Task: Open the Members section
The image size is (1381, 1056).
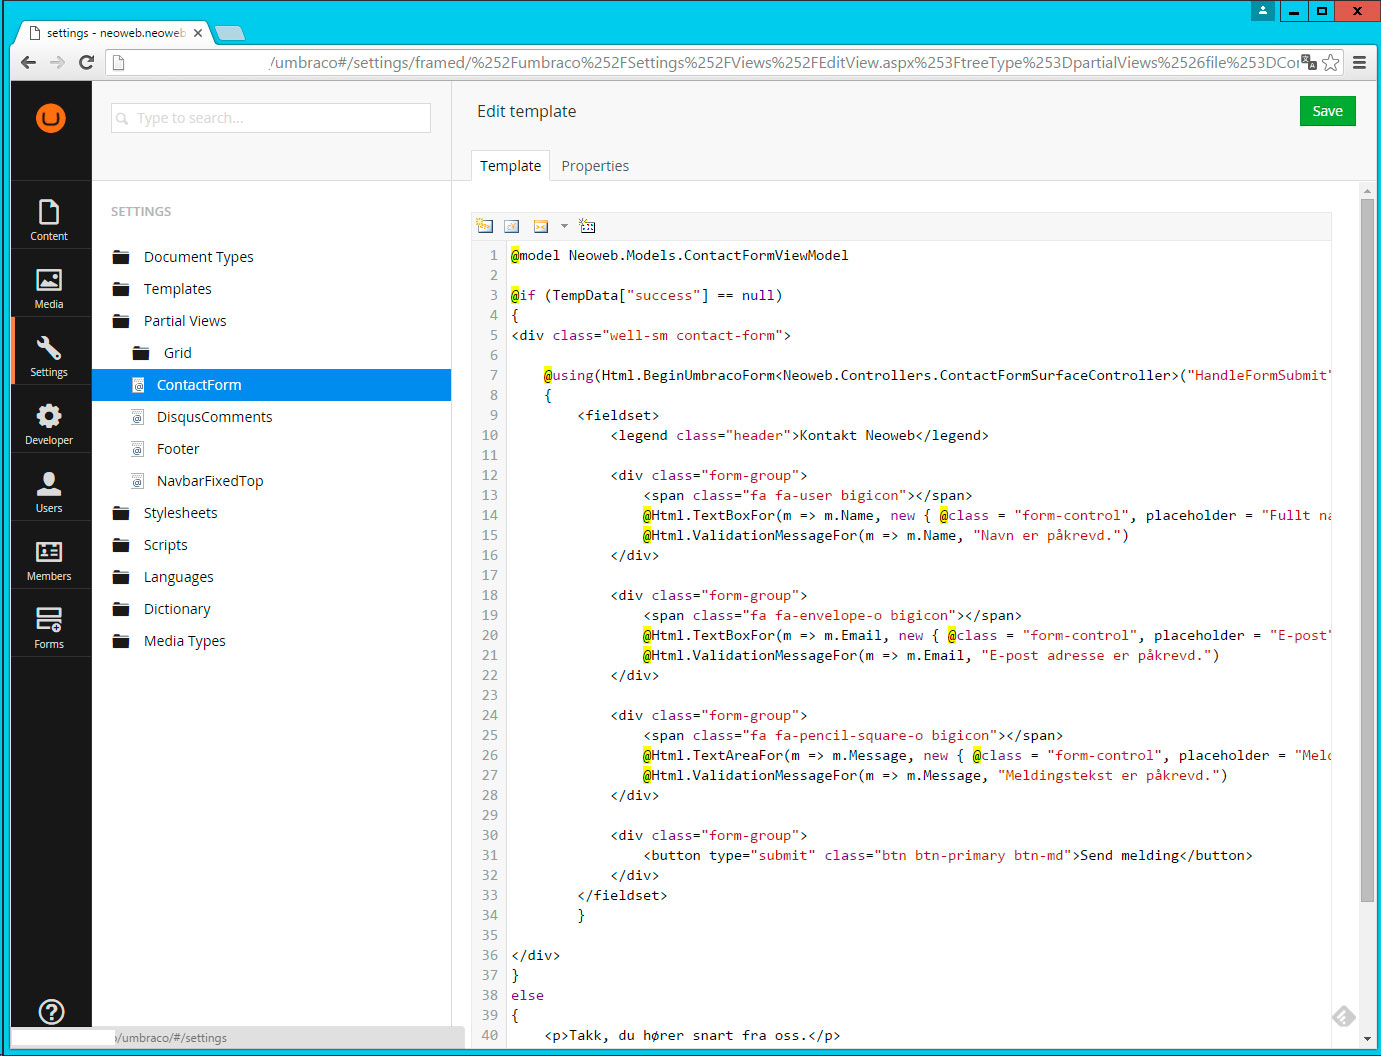Action: tap(49, 561)
